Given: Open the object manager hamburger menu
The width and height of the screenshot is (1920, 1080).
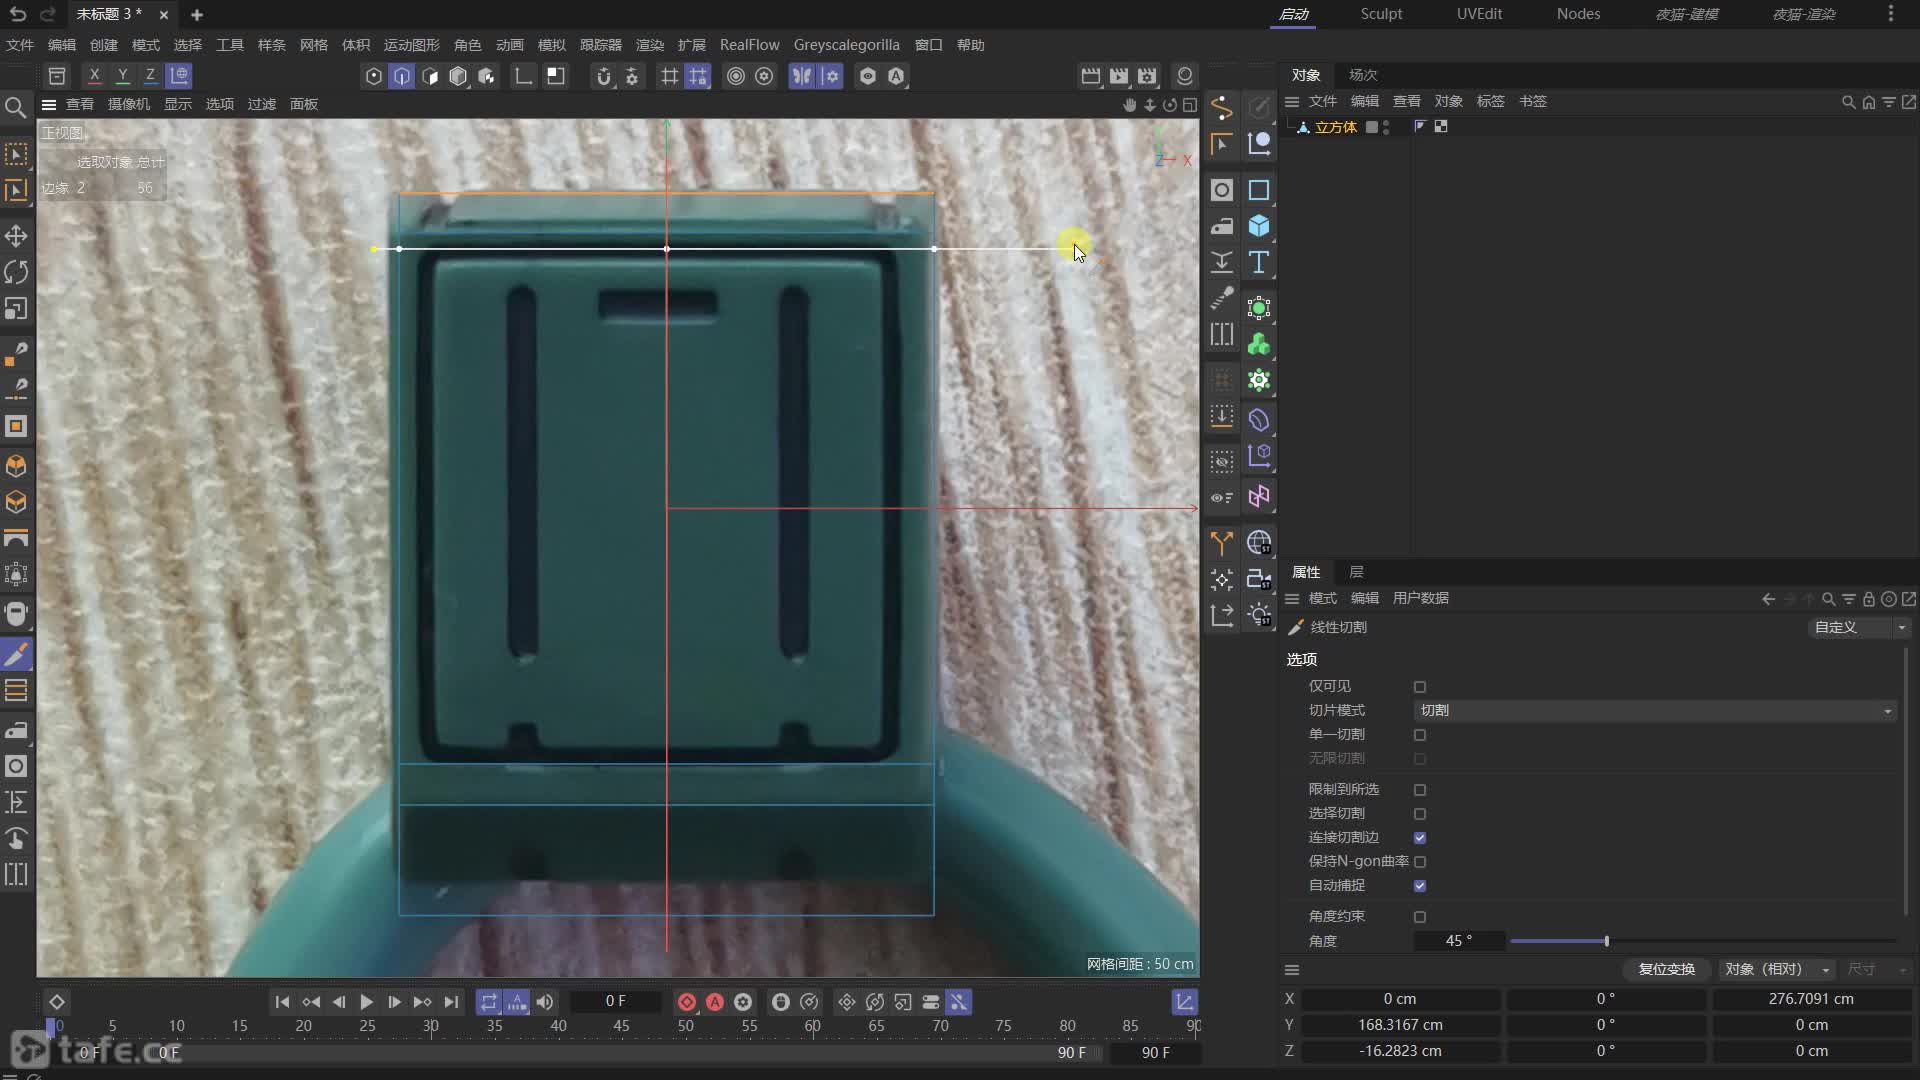Looking at the screenshot, I should pyautogui.click(x=1292, y=101).
